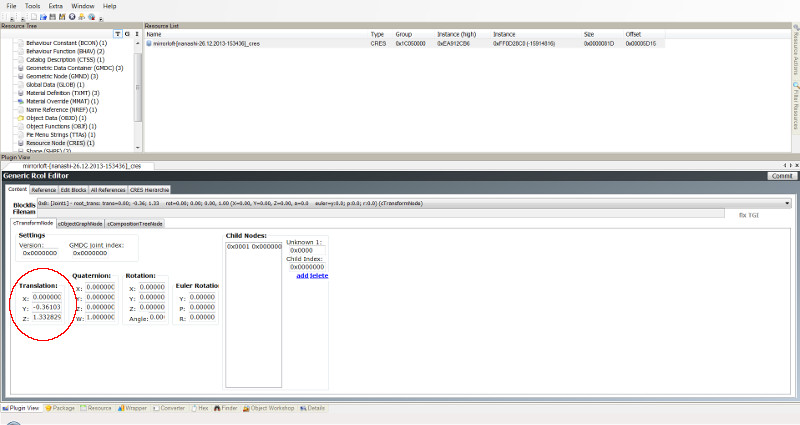Open the Wrapper dock panel
Viewport: 800px width, 425px height.
click(132, 408)
